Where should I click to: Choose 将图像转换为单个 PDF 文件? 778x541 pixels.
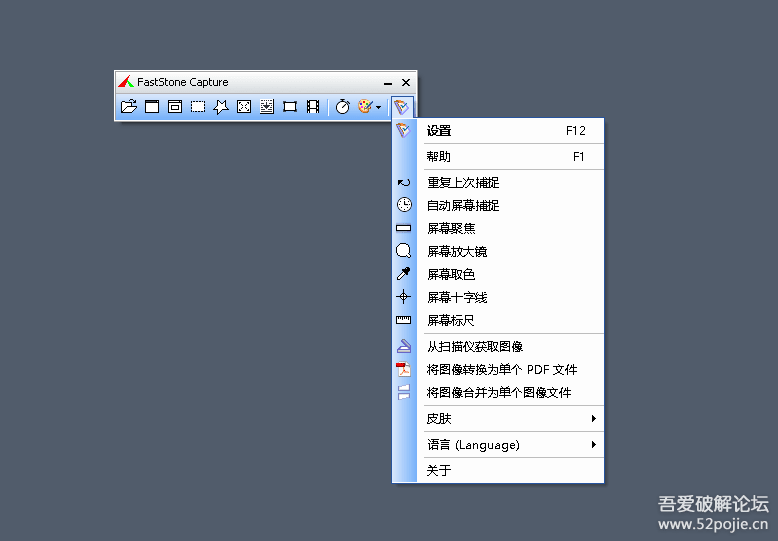(x=498, y=370)
